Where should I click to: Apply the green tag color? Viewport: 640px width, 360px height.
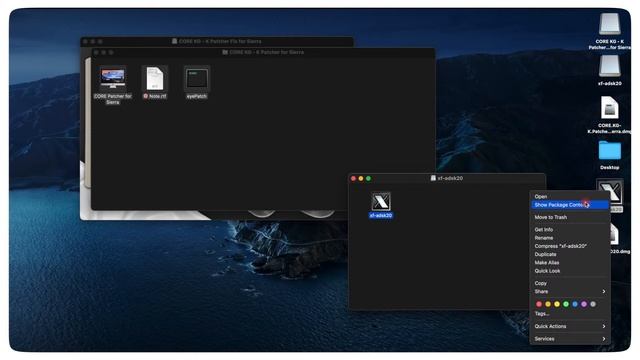(x=566, y=304)
